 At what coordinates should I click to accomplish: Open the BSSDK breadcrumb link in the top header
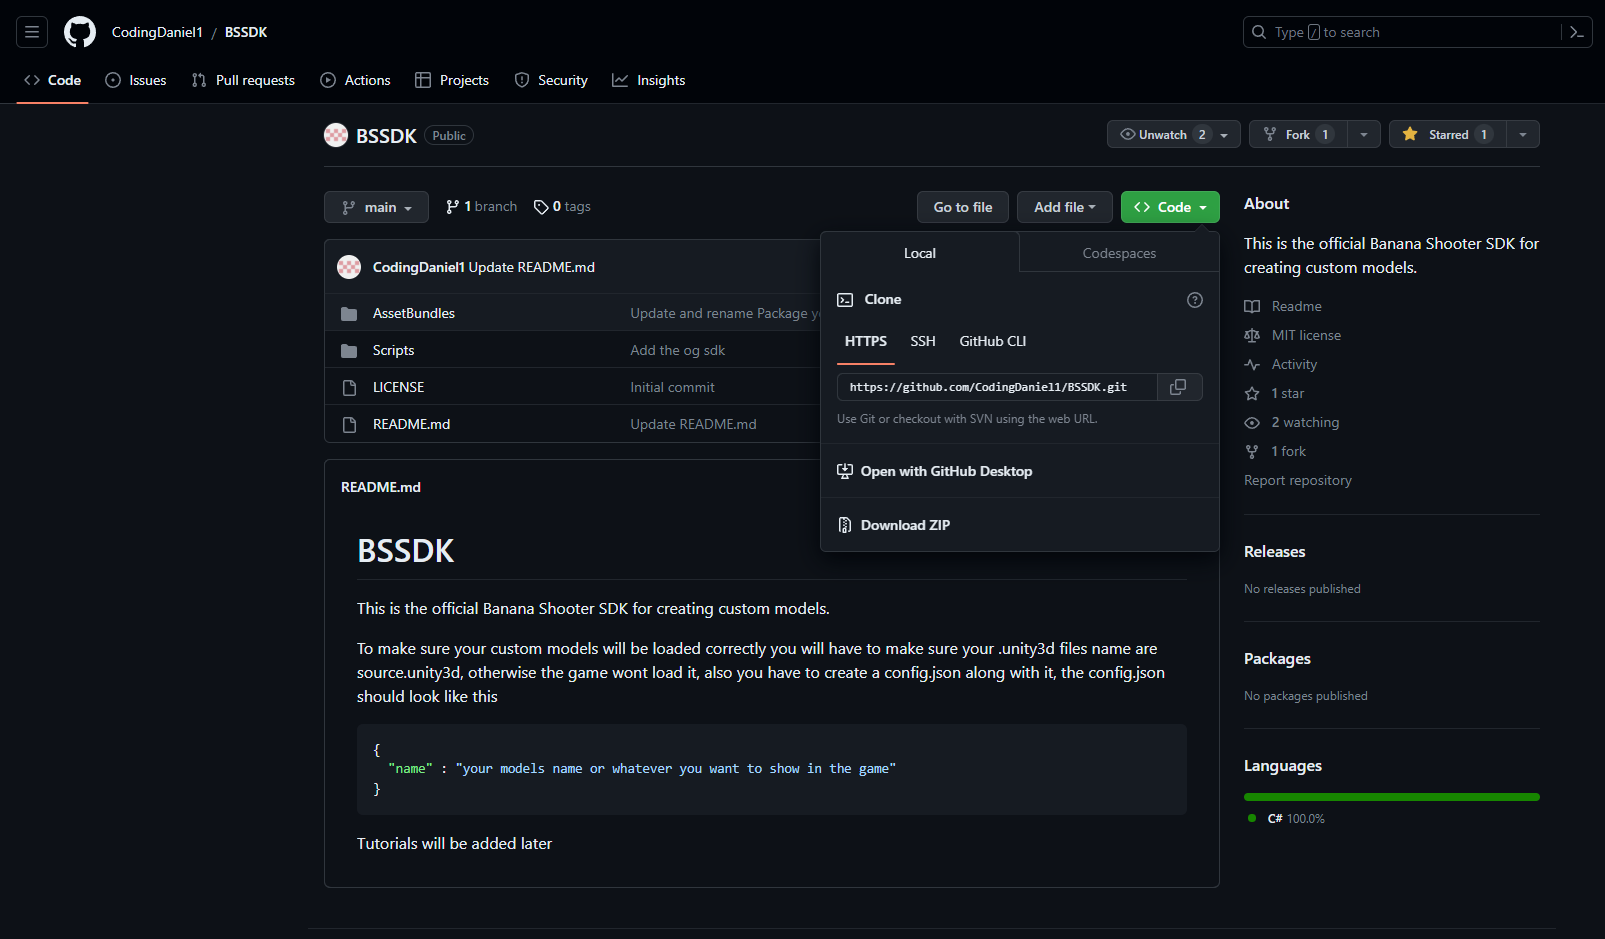246,32
